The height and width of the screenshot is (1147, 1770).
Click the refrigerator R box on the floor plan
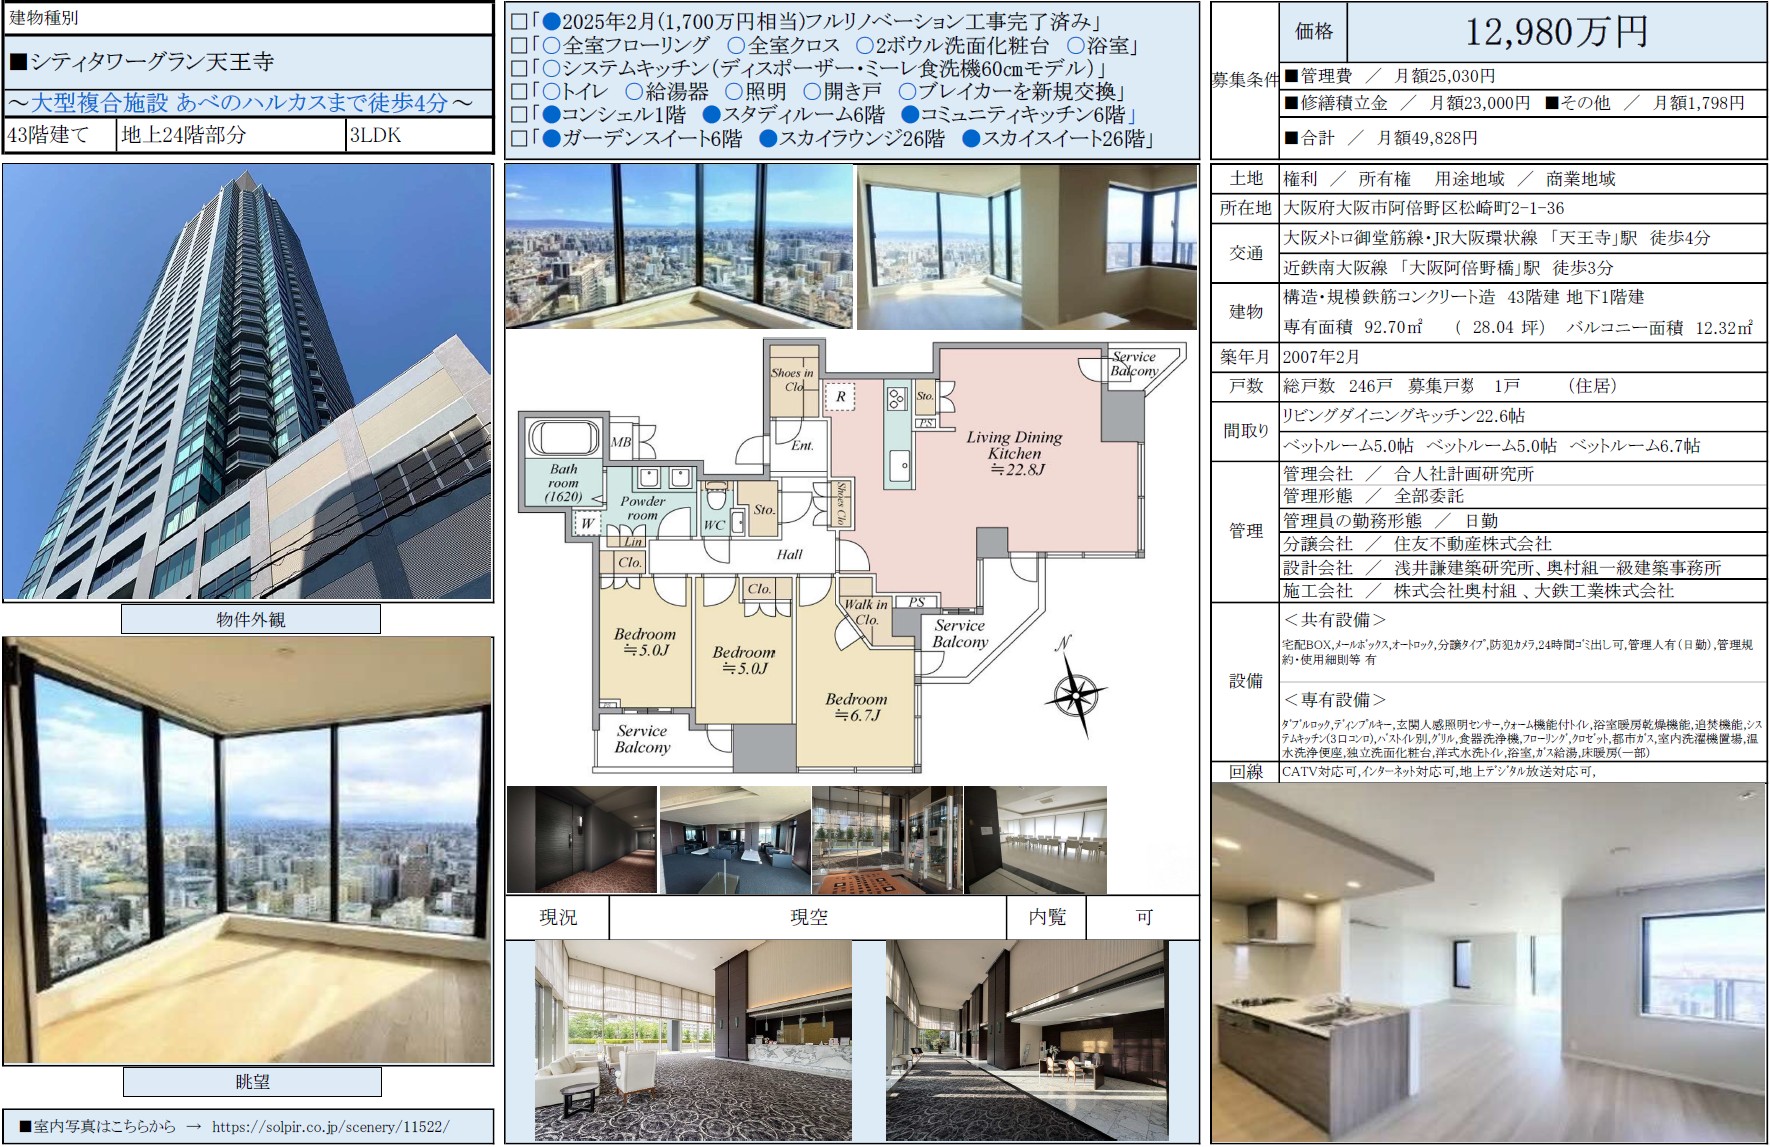click(841, 397)
